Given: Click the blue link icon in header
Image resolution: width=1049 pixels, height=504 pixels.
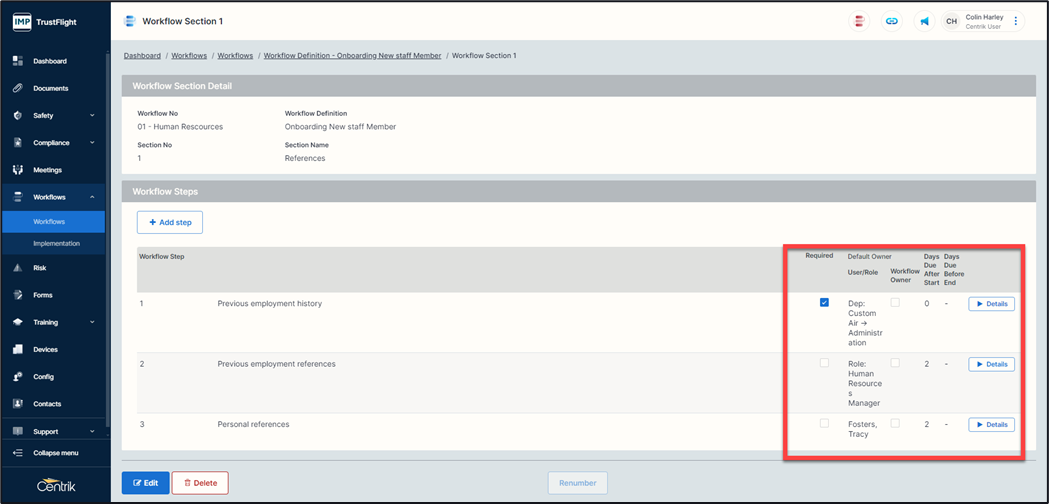Looking at the screenshot, I should 892,21.
